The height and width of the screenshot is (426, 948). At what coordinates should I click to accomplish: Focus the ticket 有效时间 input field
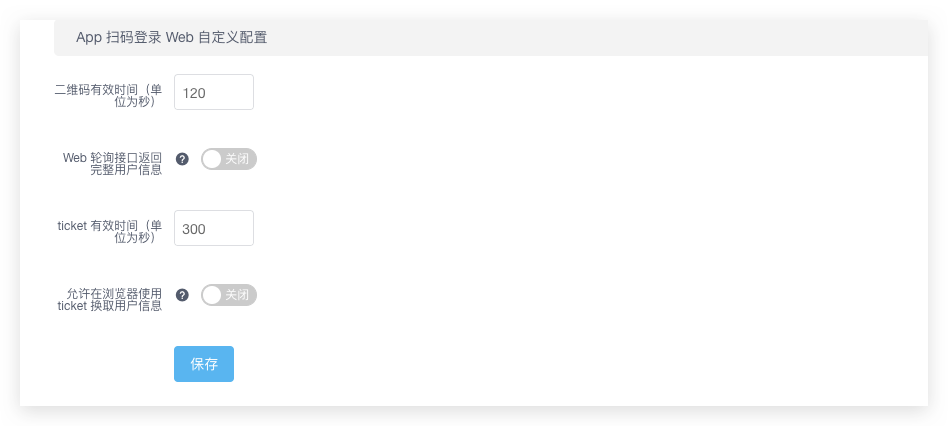[x=214, y=228]
